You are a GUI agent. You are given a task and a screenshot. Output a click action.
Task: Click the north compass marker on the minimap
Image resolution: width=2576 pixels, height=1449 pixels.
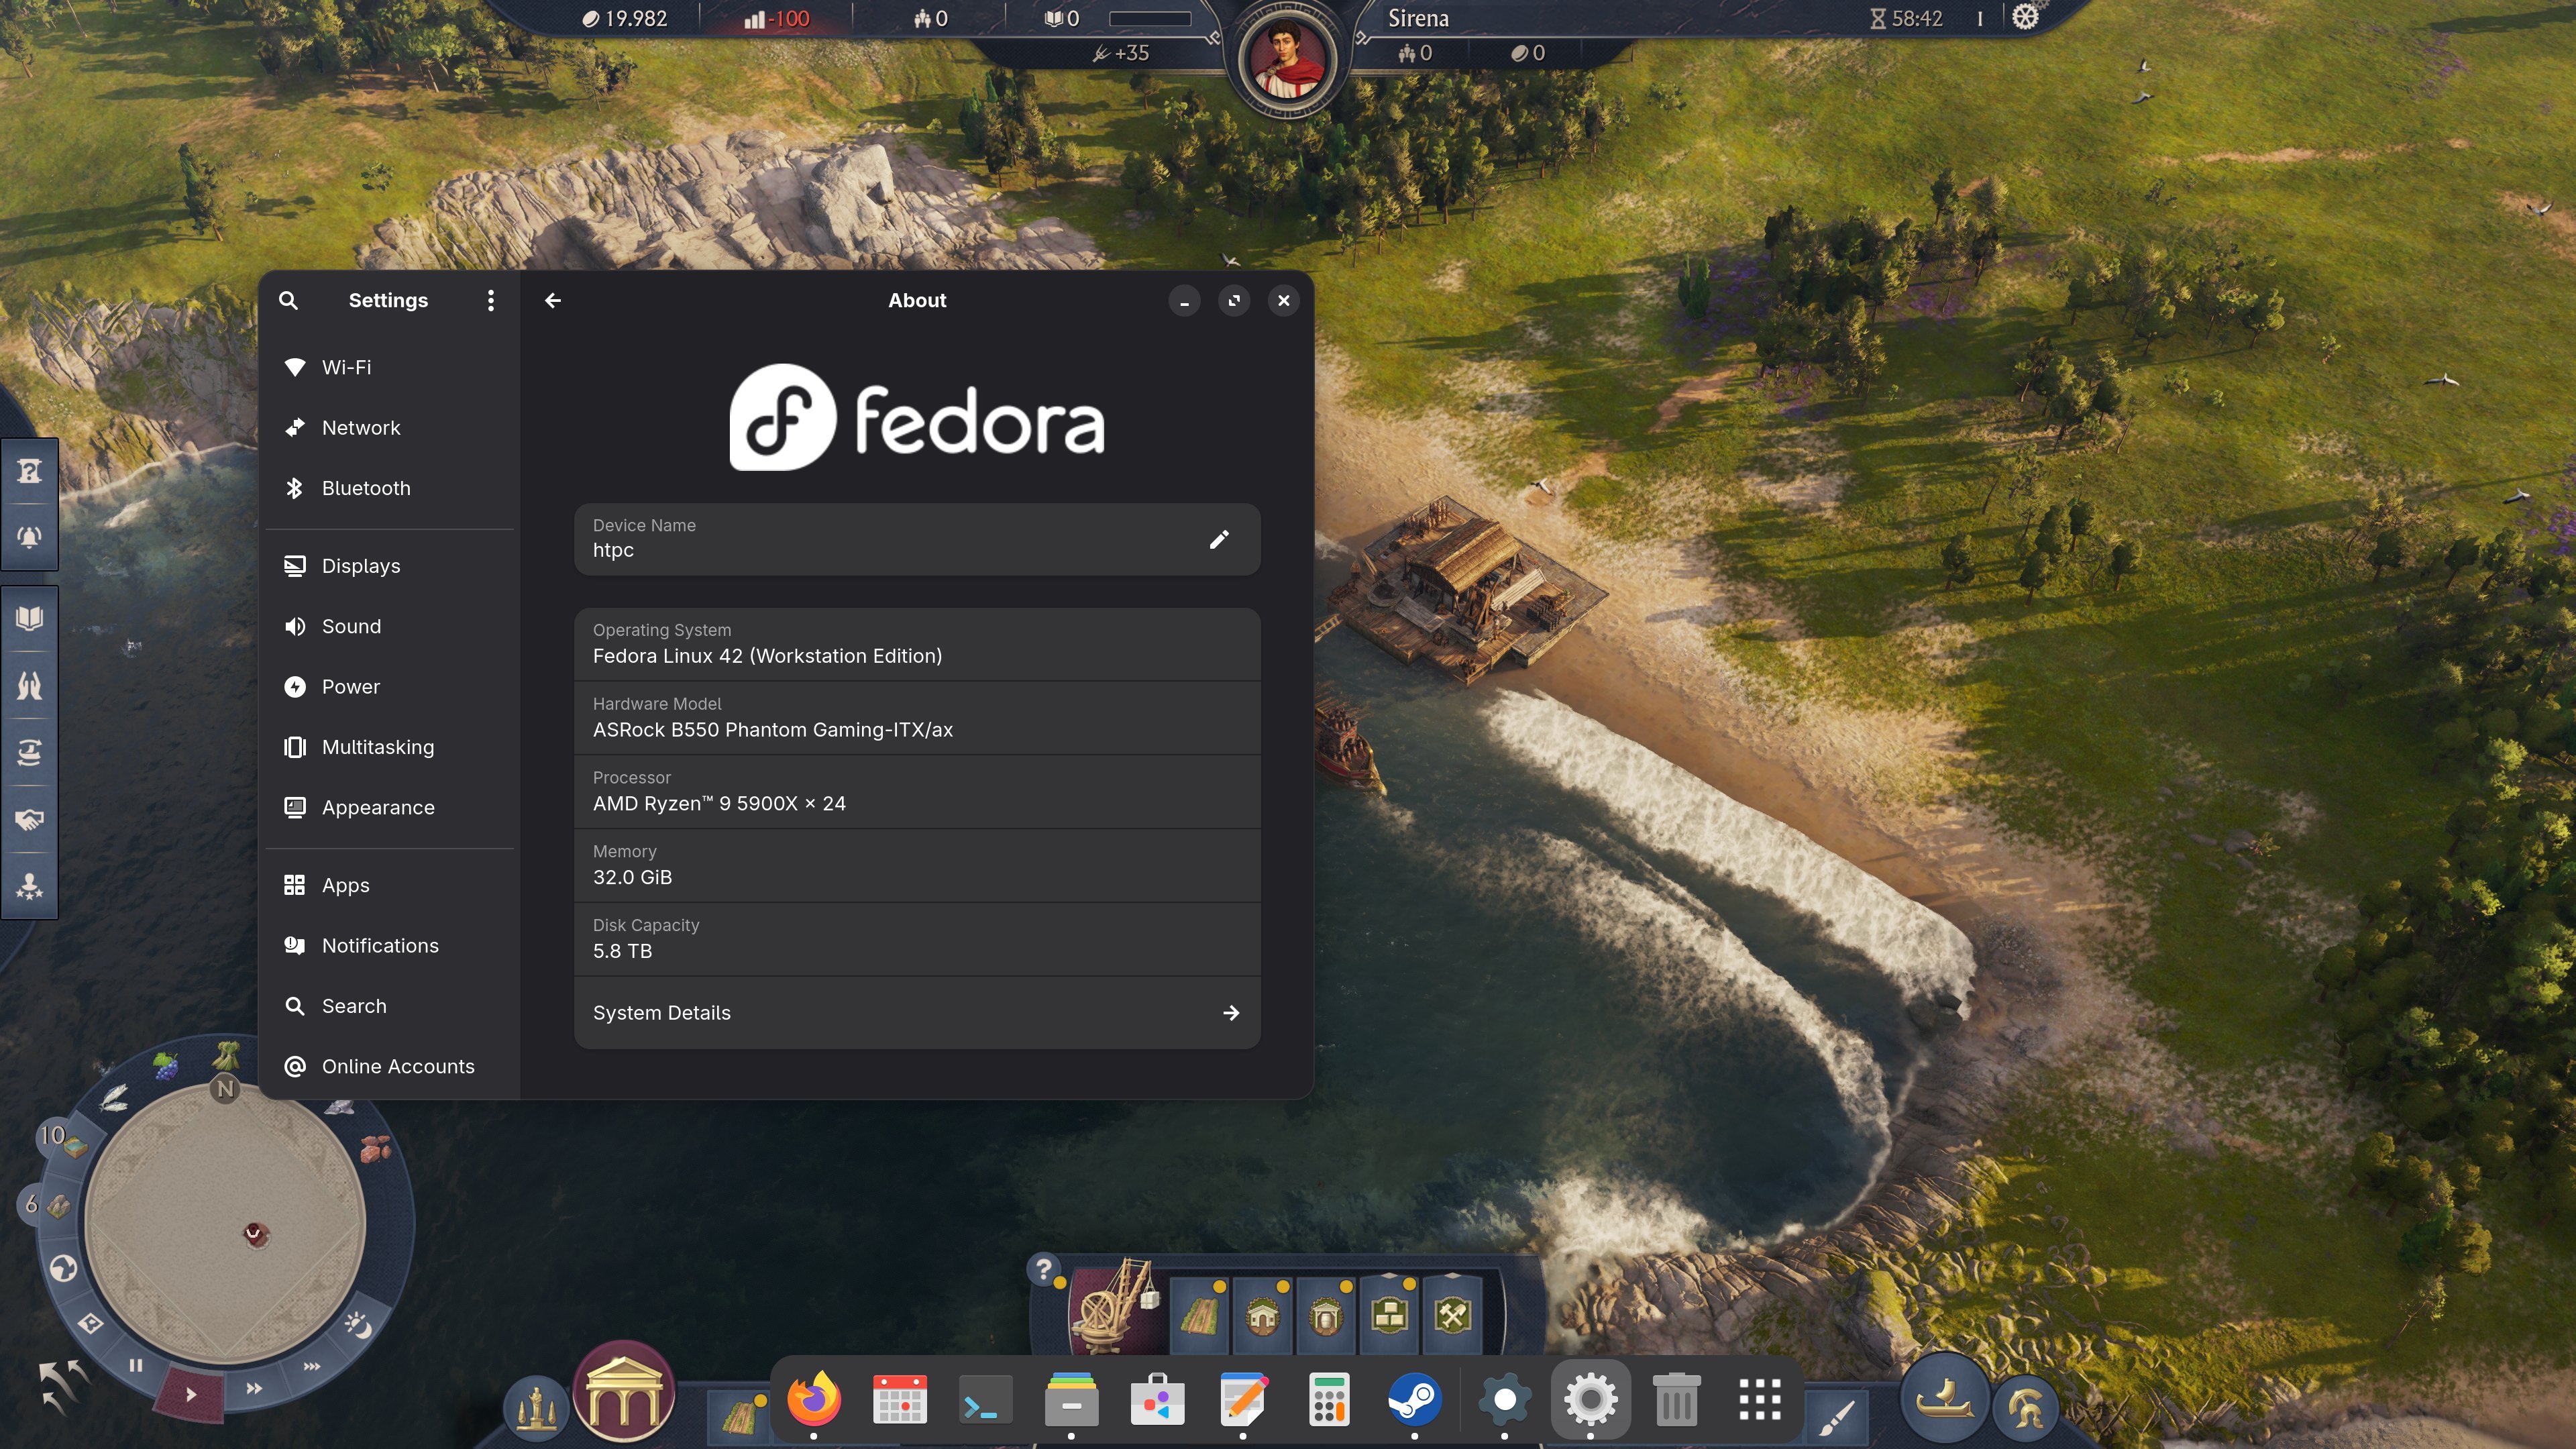tap(225, 1089)
